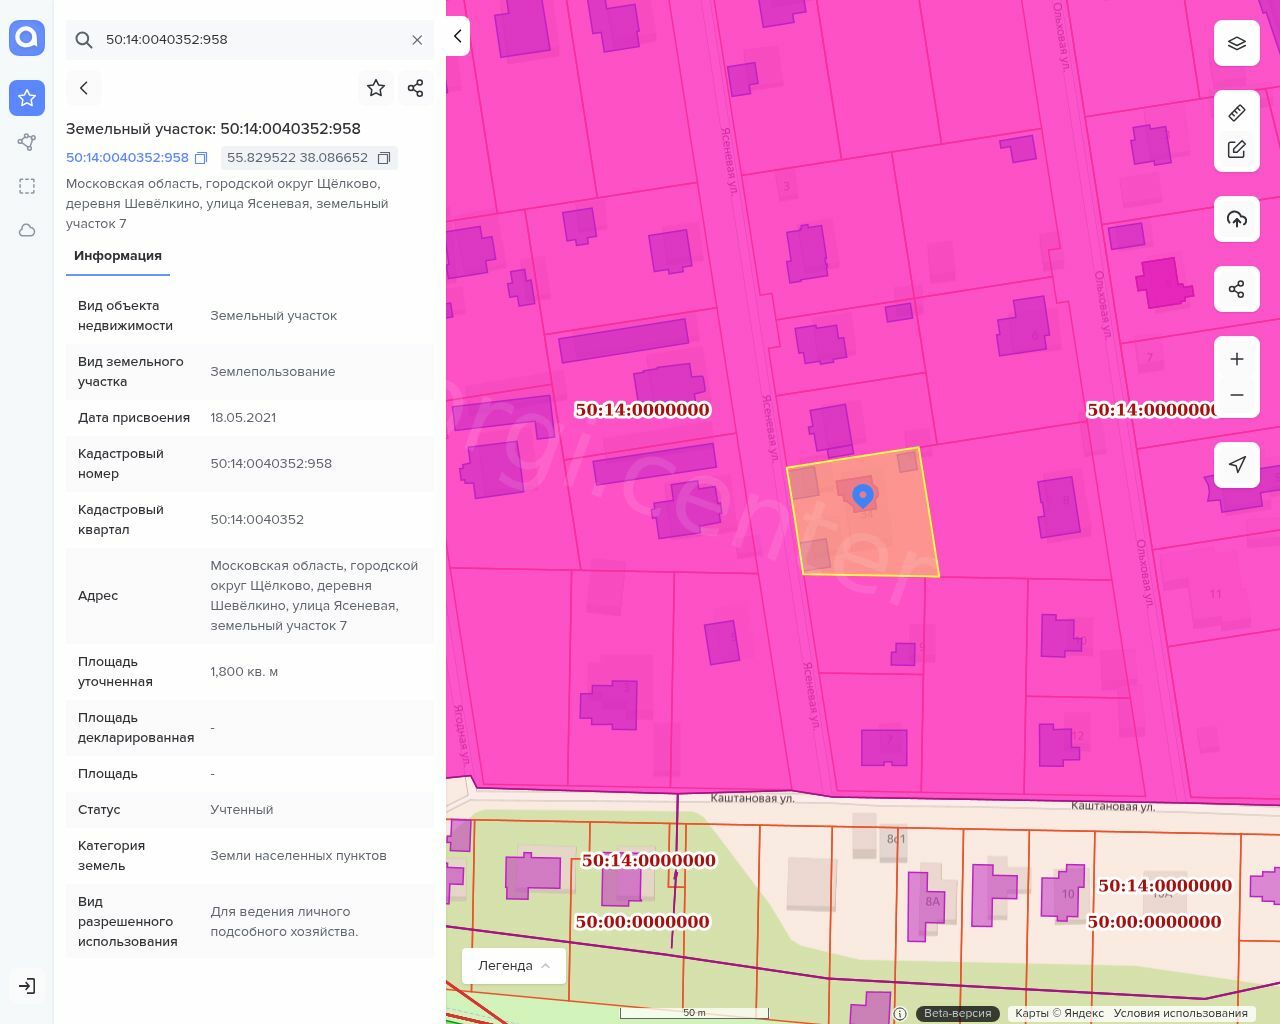Viewport: 1280px width, 1024px height.
Task: Activate the draw/edit tool on map
Action: (1237, 150)
